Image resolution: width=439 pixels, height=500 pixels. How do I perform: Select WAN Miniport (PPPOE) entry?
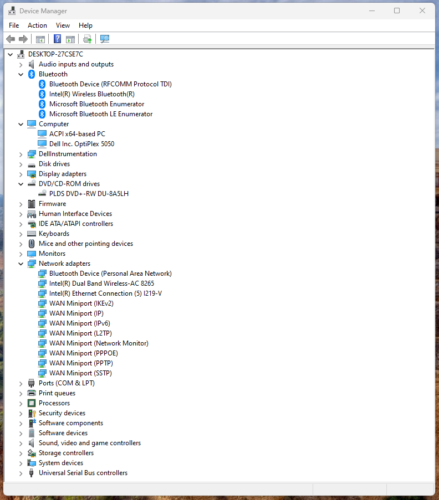[x=84, y=353]
